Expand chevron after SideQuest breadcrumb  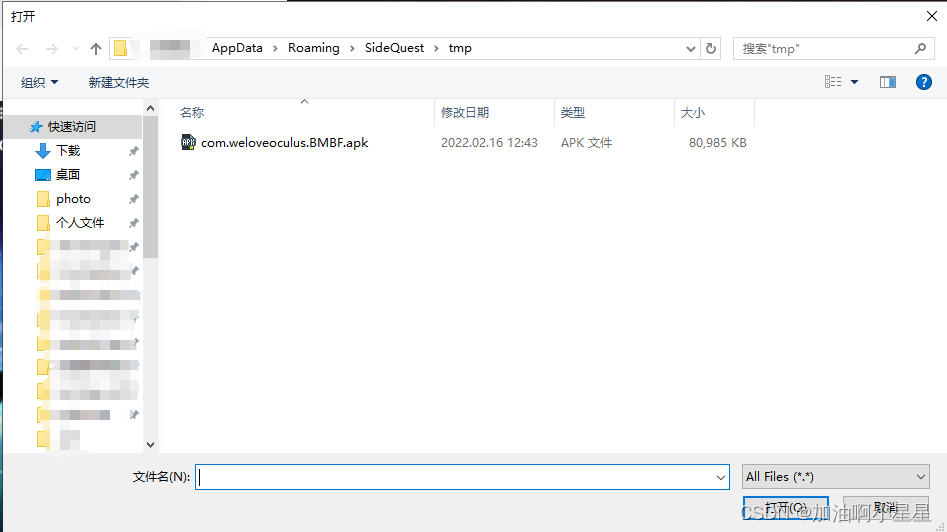(436, 48)
